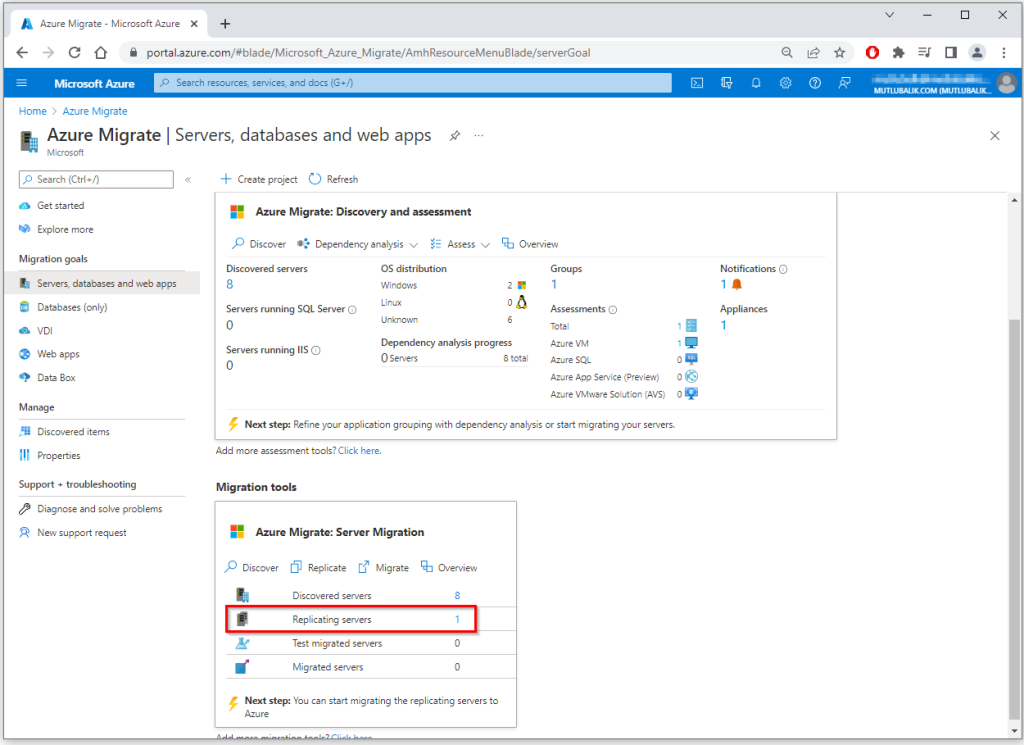Click the add more assessment tools link
Image resolution: width=1024 pixels, height=745 pixels.
(x=359, y=451)
